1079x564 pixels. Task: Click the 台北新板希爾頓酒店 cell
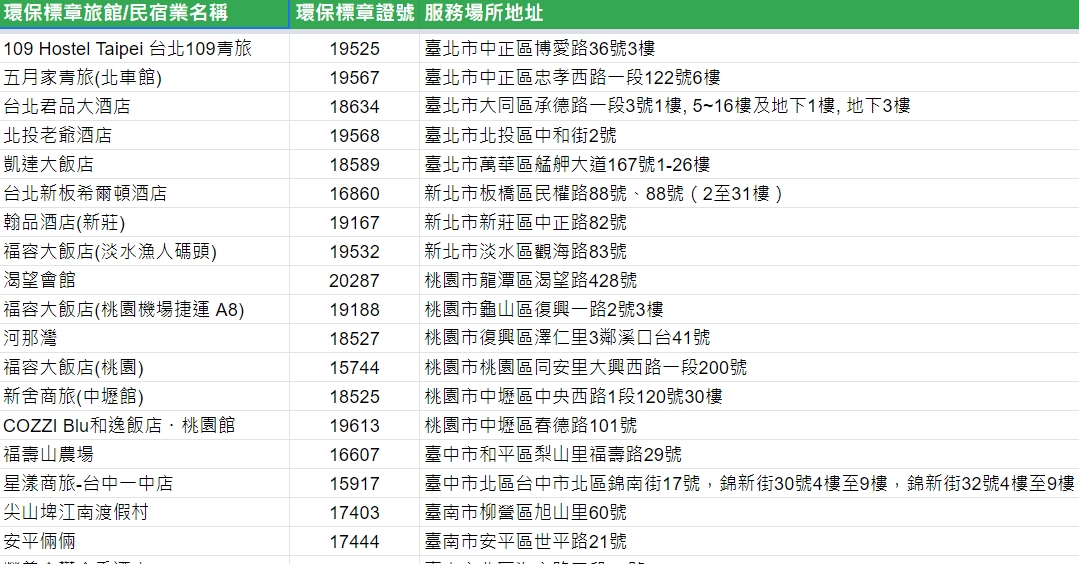point(145,193)
